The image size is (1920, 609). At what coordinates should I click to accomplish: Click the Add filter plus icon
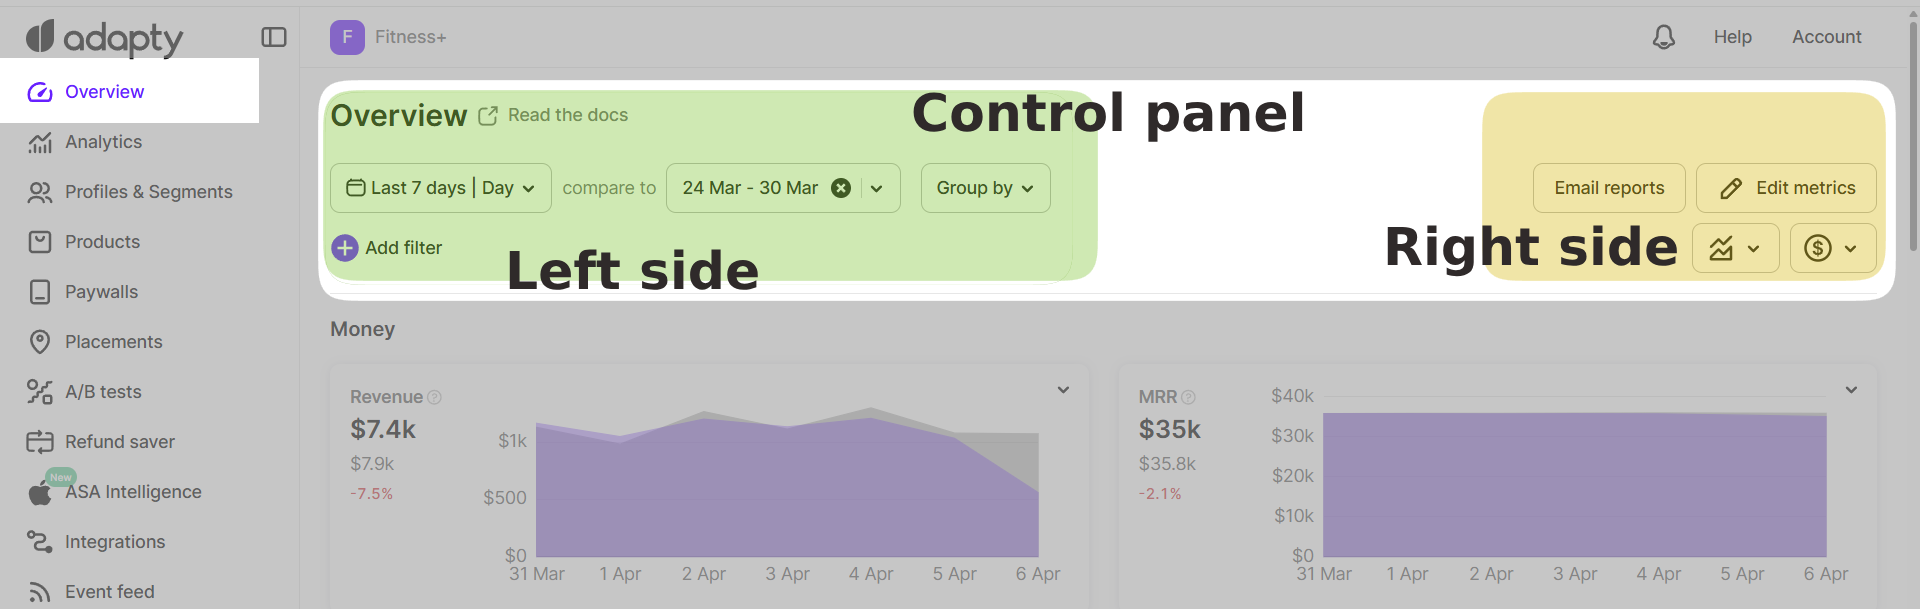345,248
